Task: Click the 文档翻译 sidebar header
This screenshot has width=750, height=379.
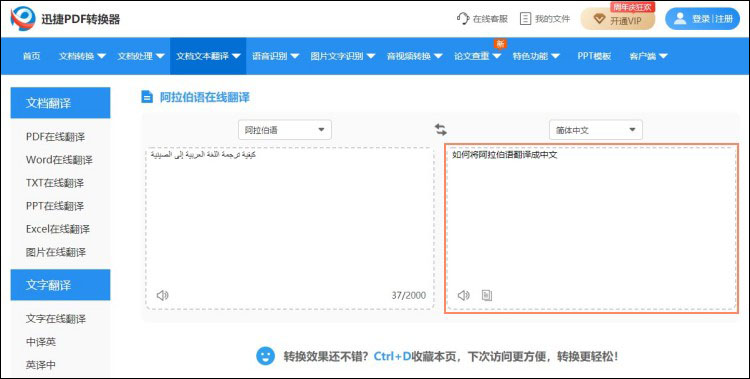Action: (x=60, y=103)
